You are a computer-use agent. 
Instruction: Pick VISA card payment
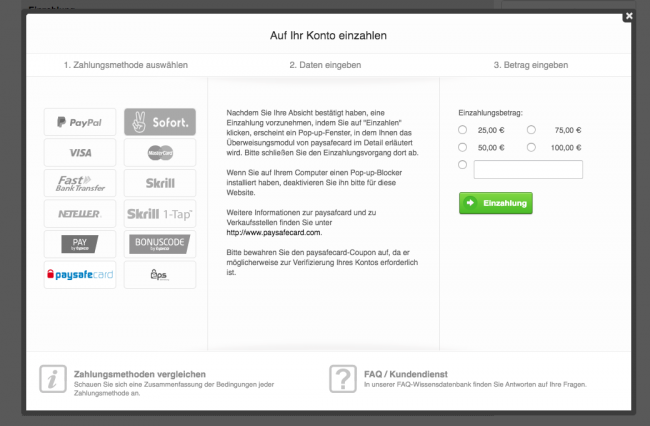80,153
